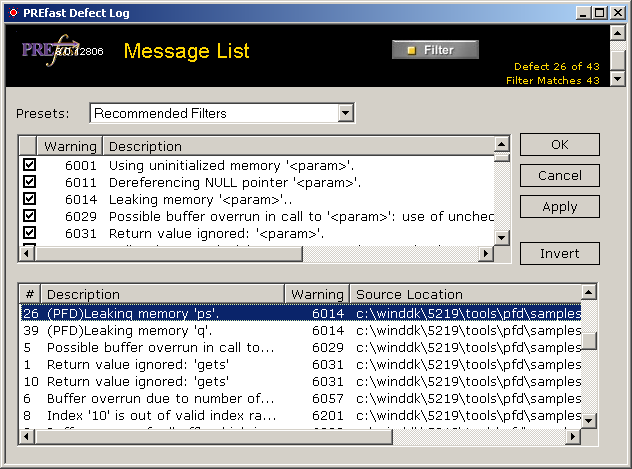Select the Recommended Filters combo box

tap(222, 113)
